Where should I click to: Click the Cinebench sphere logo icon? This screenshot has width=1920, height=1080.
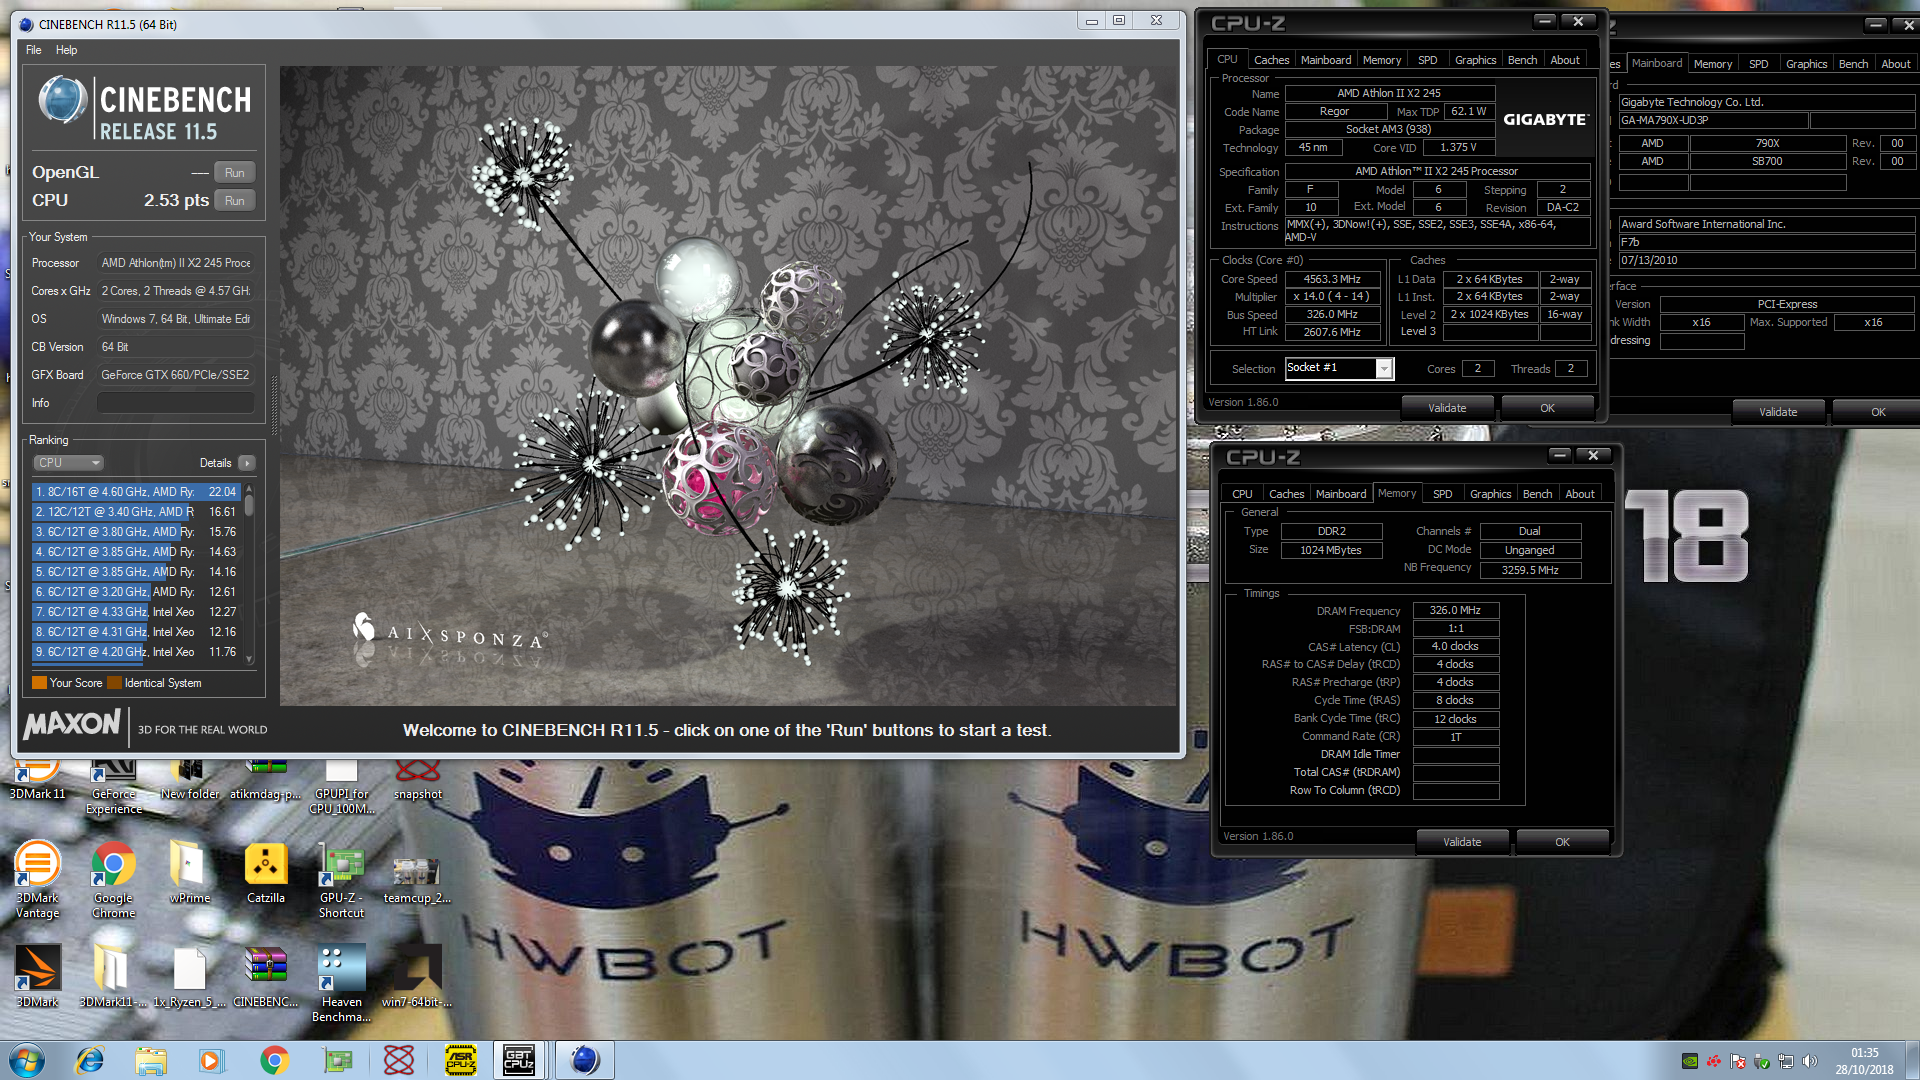click(x=62, y=102)
